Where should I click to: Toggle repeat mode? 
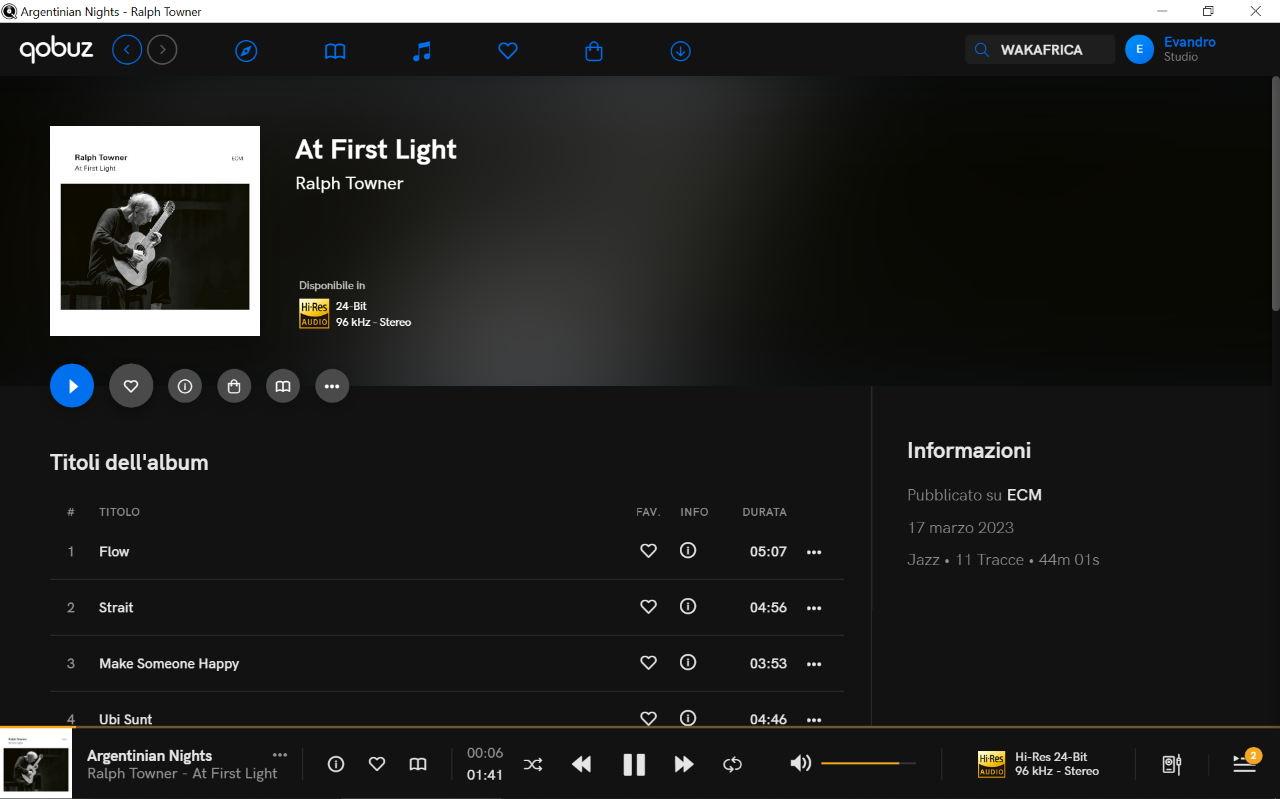click(733, 765)
